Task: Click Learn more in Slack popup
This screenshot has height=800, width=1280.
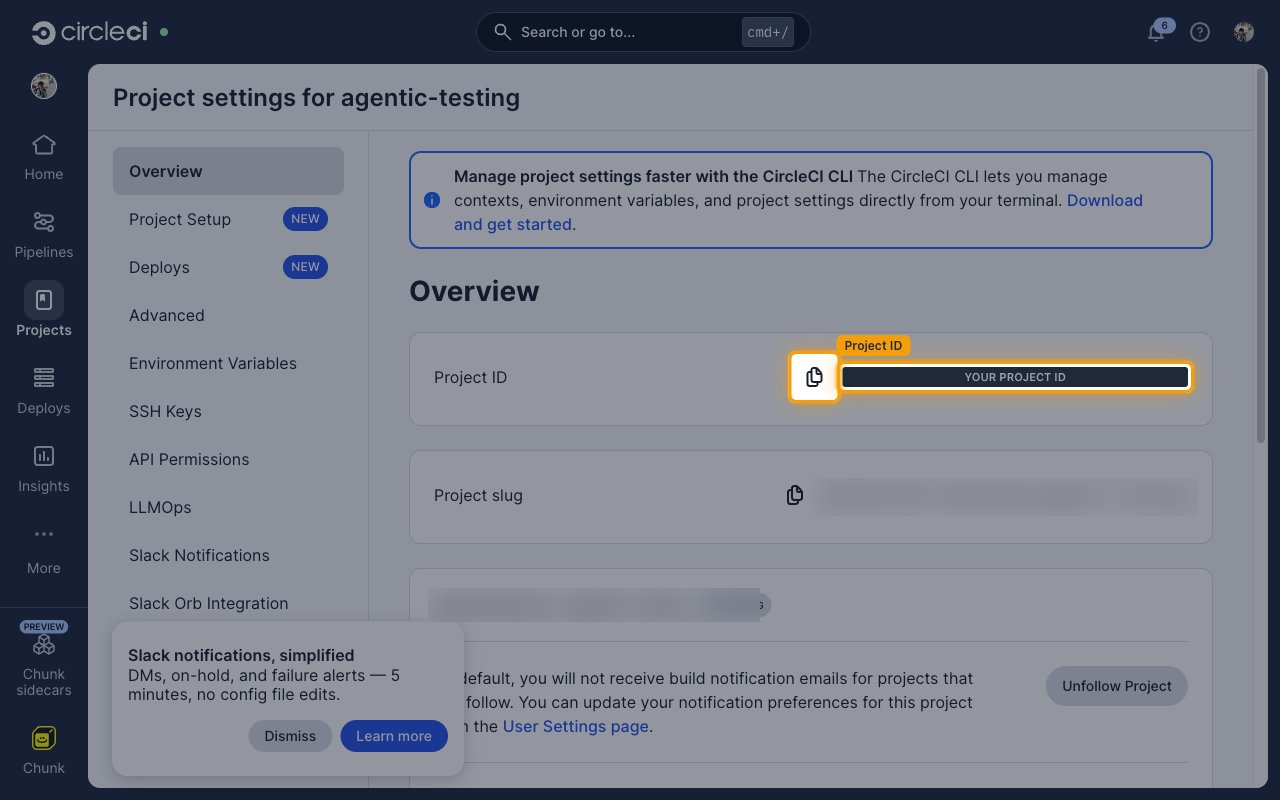Action: pyautogui.click(x=394, y=736)
